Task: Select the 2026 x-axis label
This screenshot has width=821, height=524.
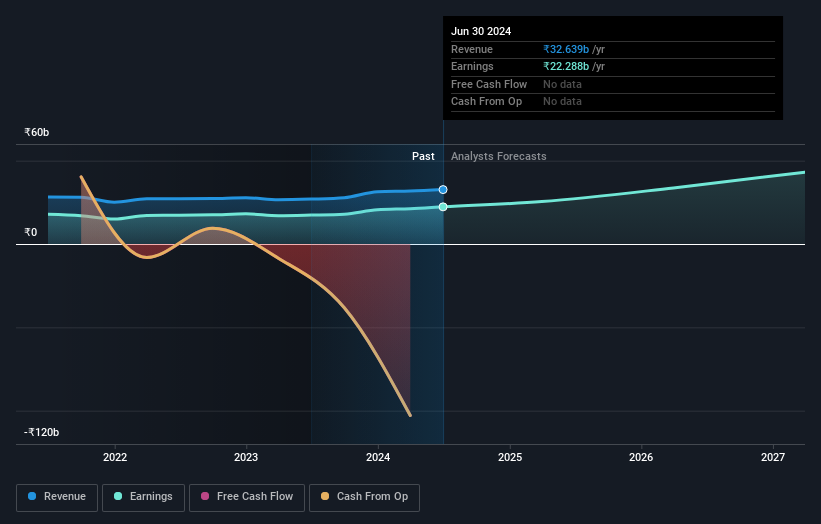Action: (x=641, y=457)
